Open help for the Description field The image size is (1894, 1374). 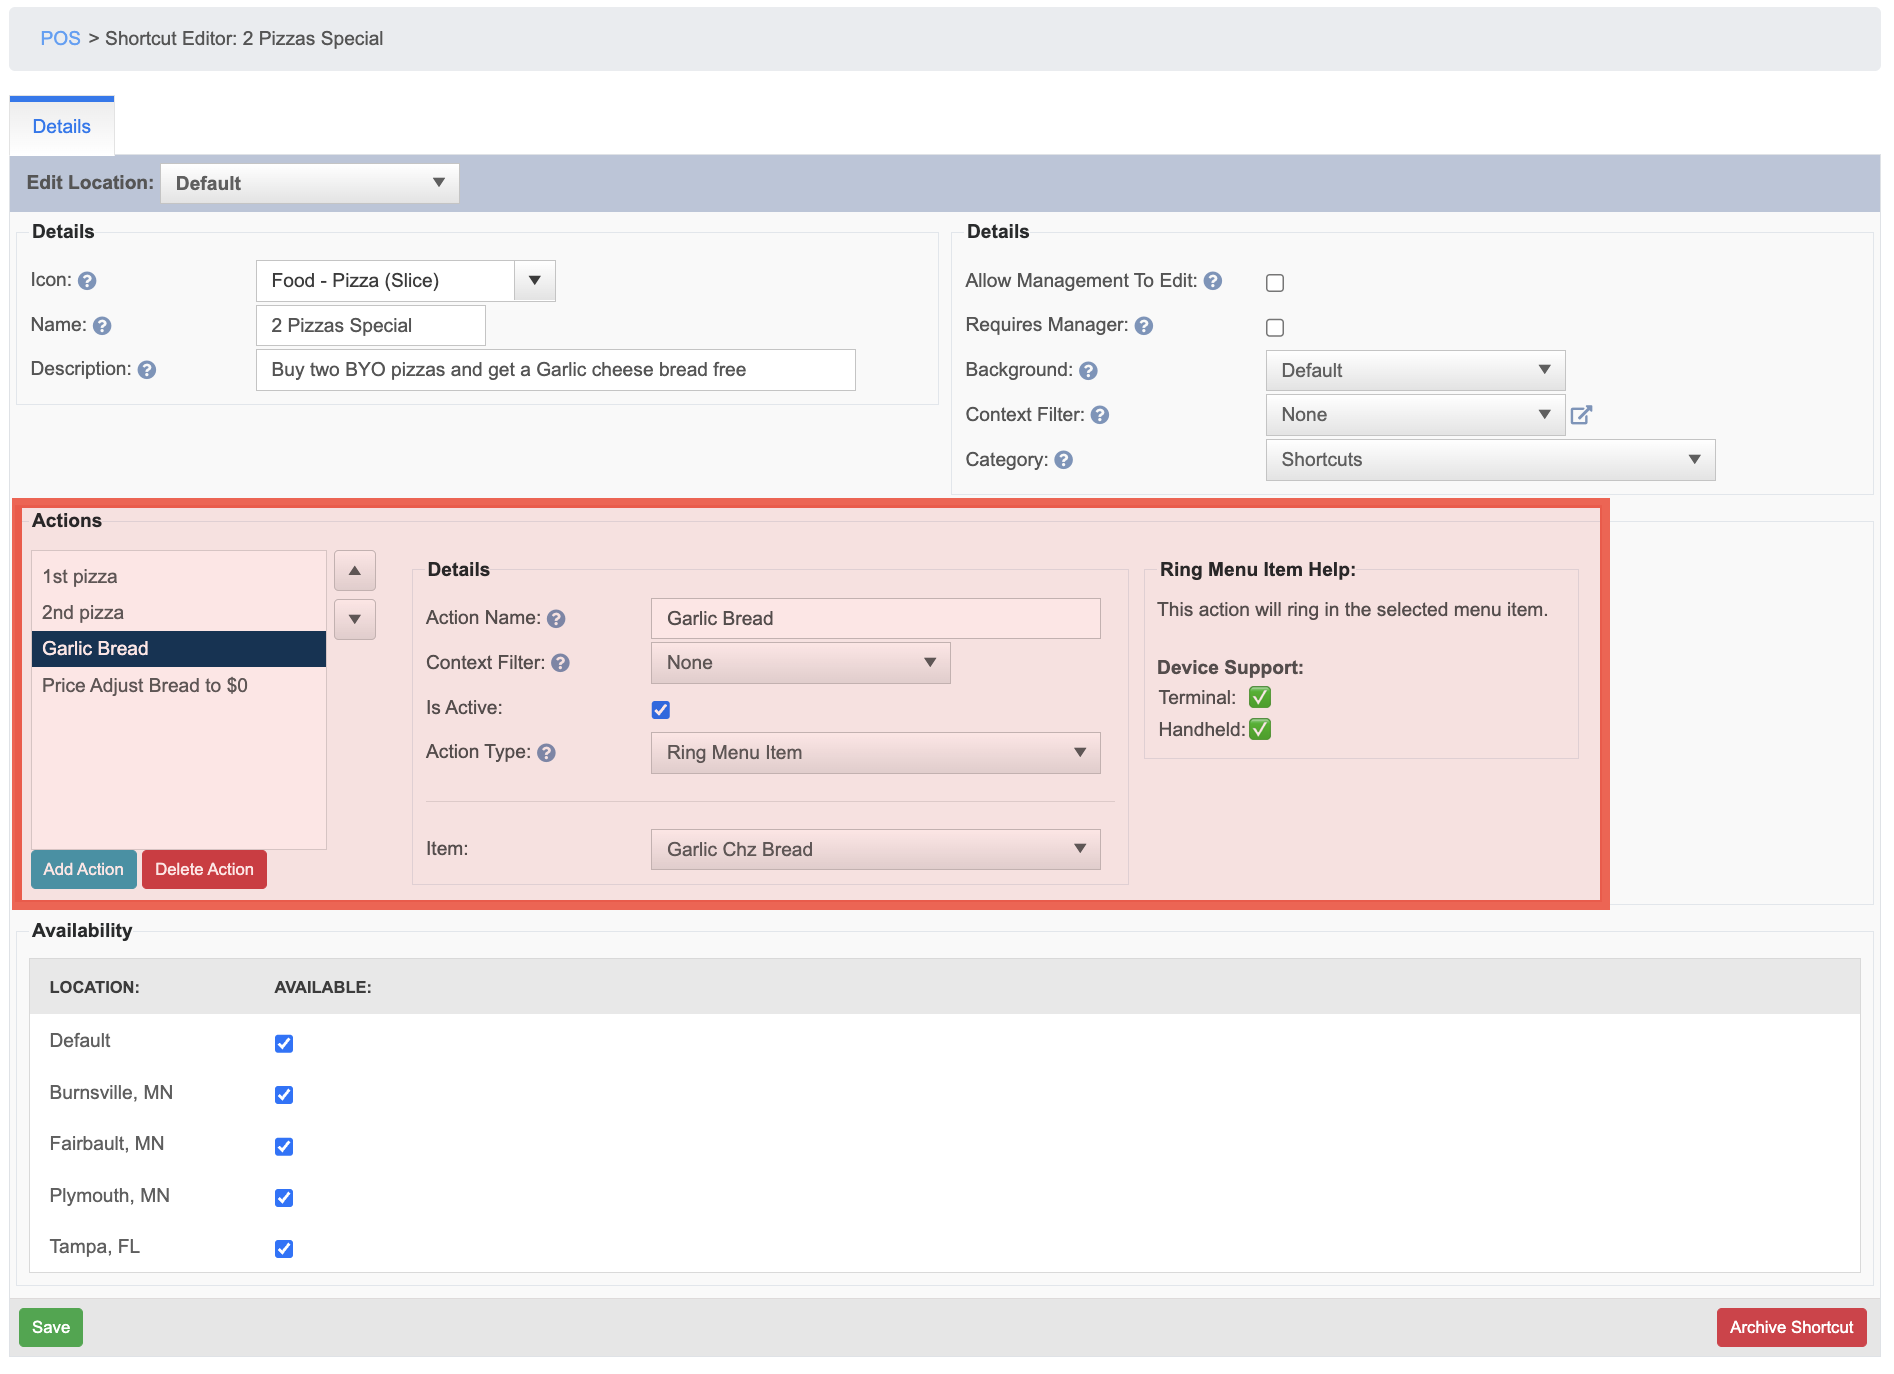pos(147,370)
